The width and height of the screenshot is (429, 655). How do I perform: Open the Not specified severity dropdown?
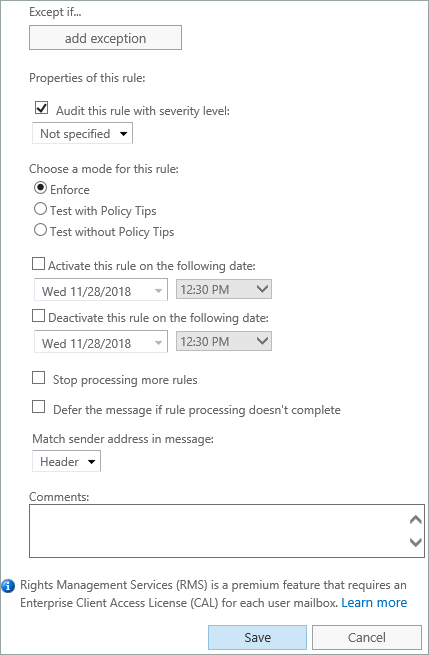click(x=82, y=134)
